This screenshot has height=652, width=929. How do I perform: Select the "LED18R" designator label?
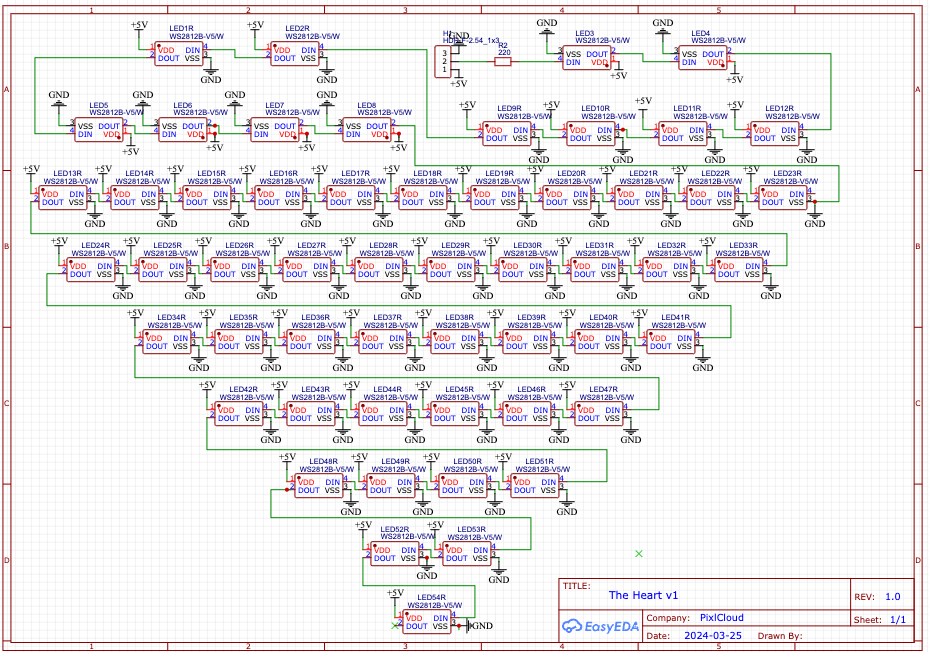pos(427,173)
